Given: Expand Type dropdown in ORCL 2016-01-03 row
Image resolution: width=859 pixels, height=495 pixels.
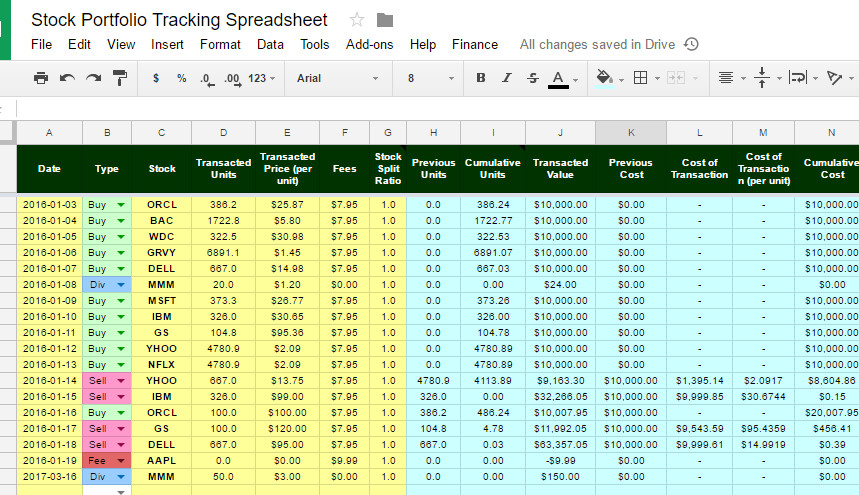Looking at the screenshot, I should click(x=121, y=204).
